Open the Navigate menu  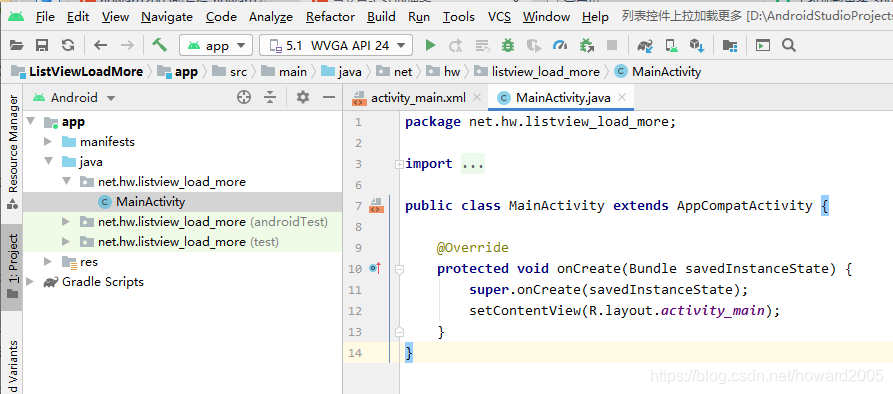point(167,17)
